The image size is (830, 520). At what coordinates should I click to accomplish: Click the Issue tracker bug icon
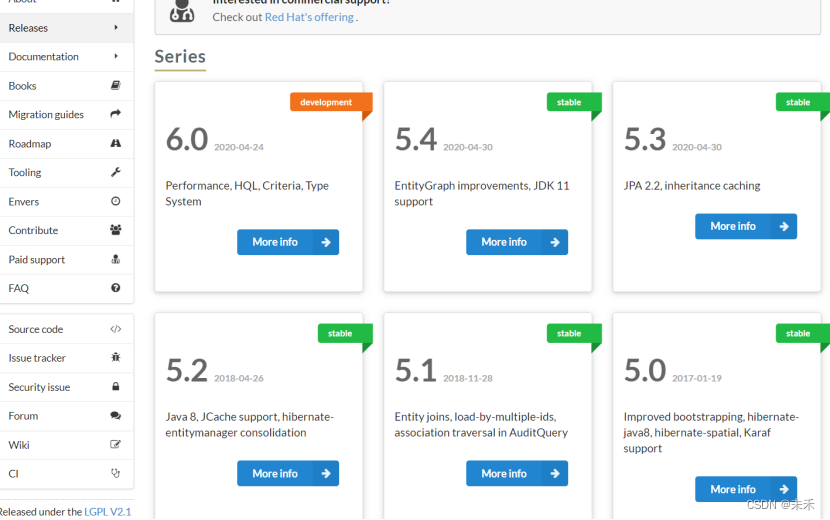[x=115, y=357]
